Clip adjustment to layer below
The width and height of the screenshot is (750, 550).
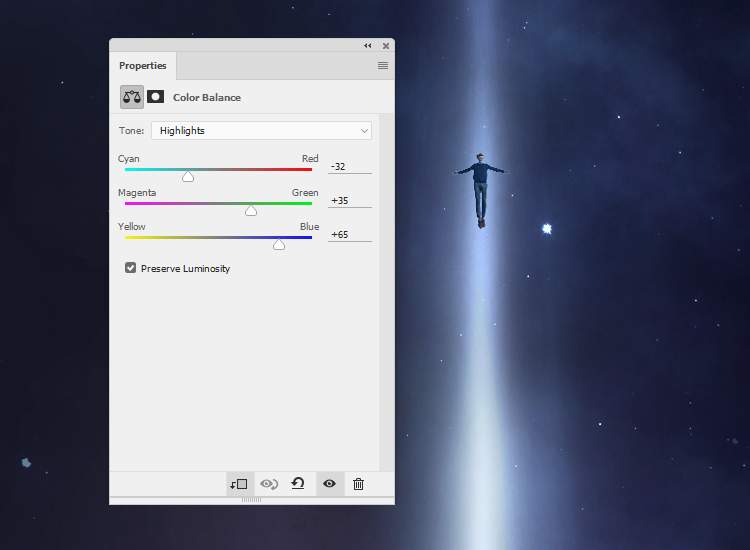pyautogui.click(x=239, y=484)
